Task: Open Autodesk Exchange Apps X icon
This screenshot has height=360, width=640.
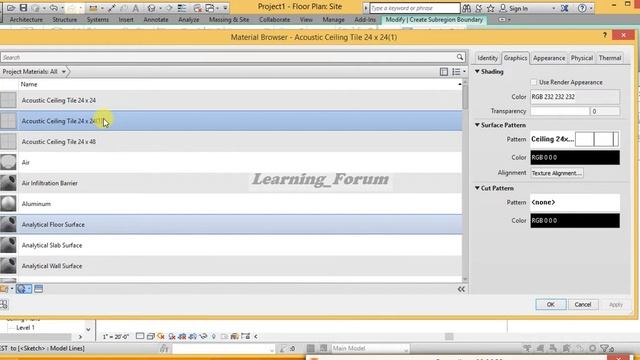Action: pos(564,8)
